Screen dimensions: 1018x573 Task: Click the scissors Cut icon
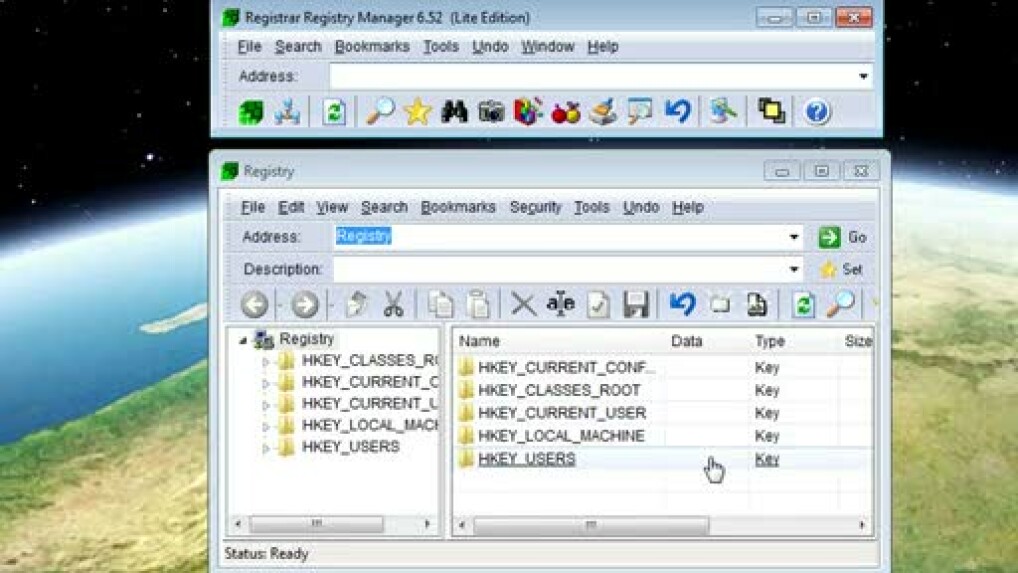(x=393, y=304)
